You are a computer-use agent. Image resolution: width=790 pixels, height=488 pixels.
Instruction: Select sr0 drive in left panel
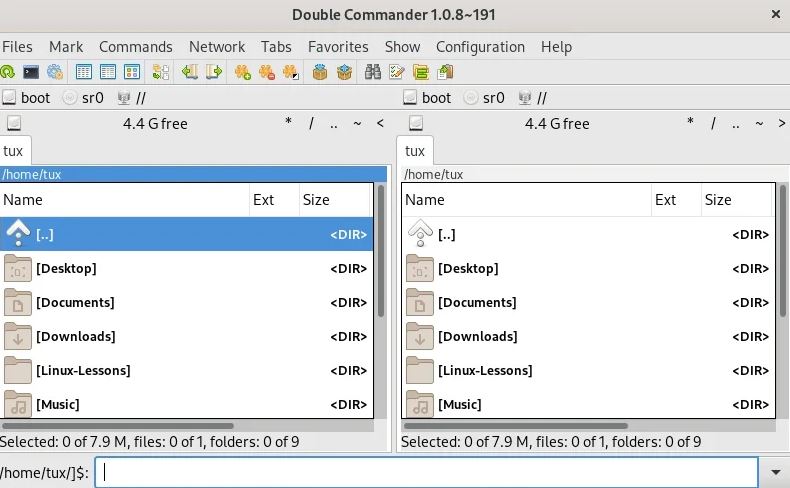(x=84, y=98)
